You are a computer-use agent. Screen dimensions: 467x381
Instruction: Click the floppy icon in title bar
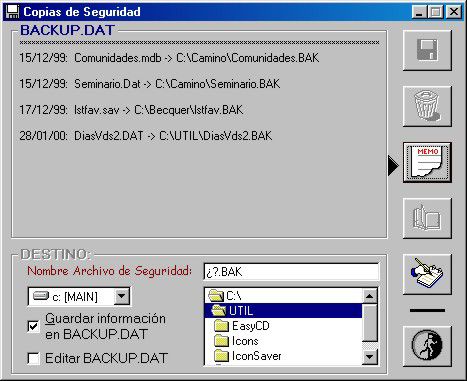click(13, 12)
